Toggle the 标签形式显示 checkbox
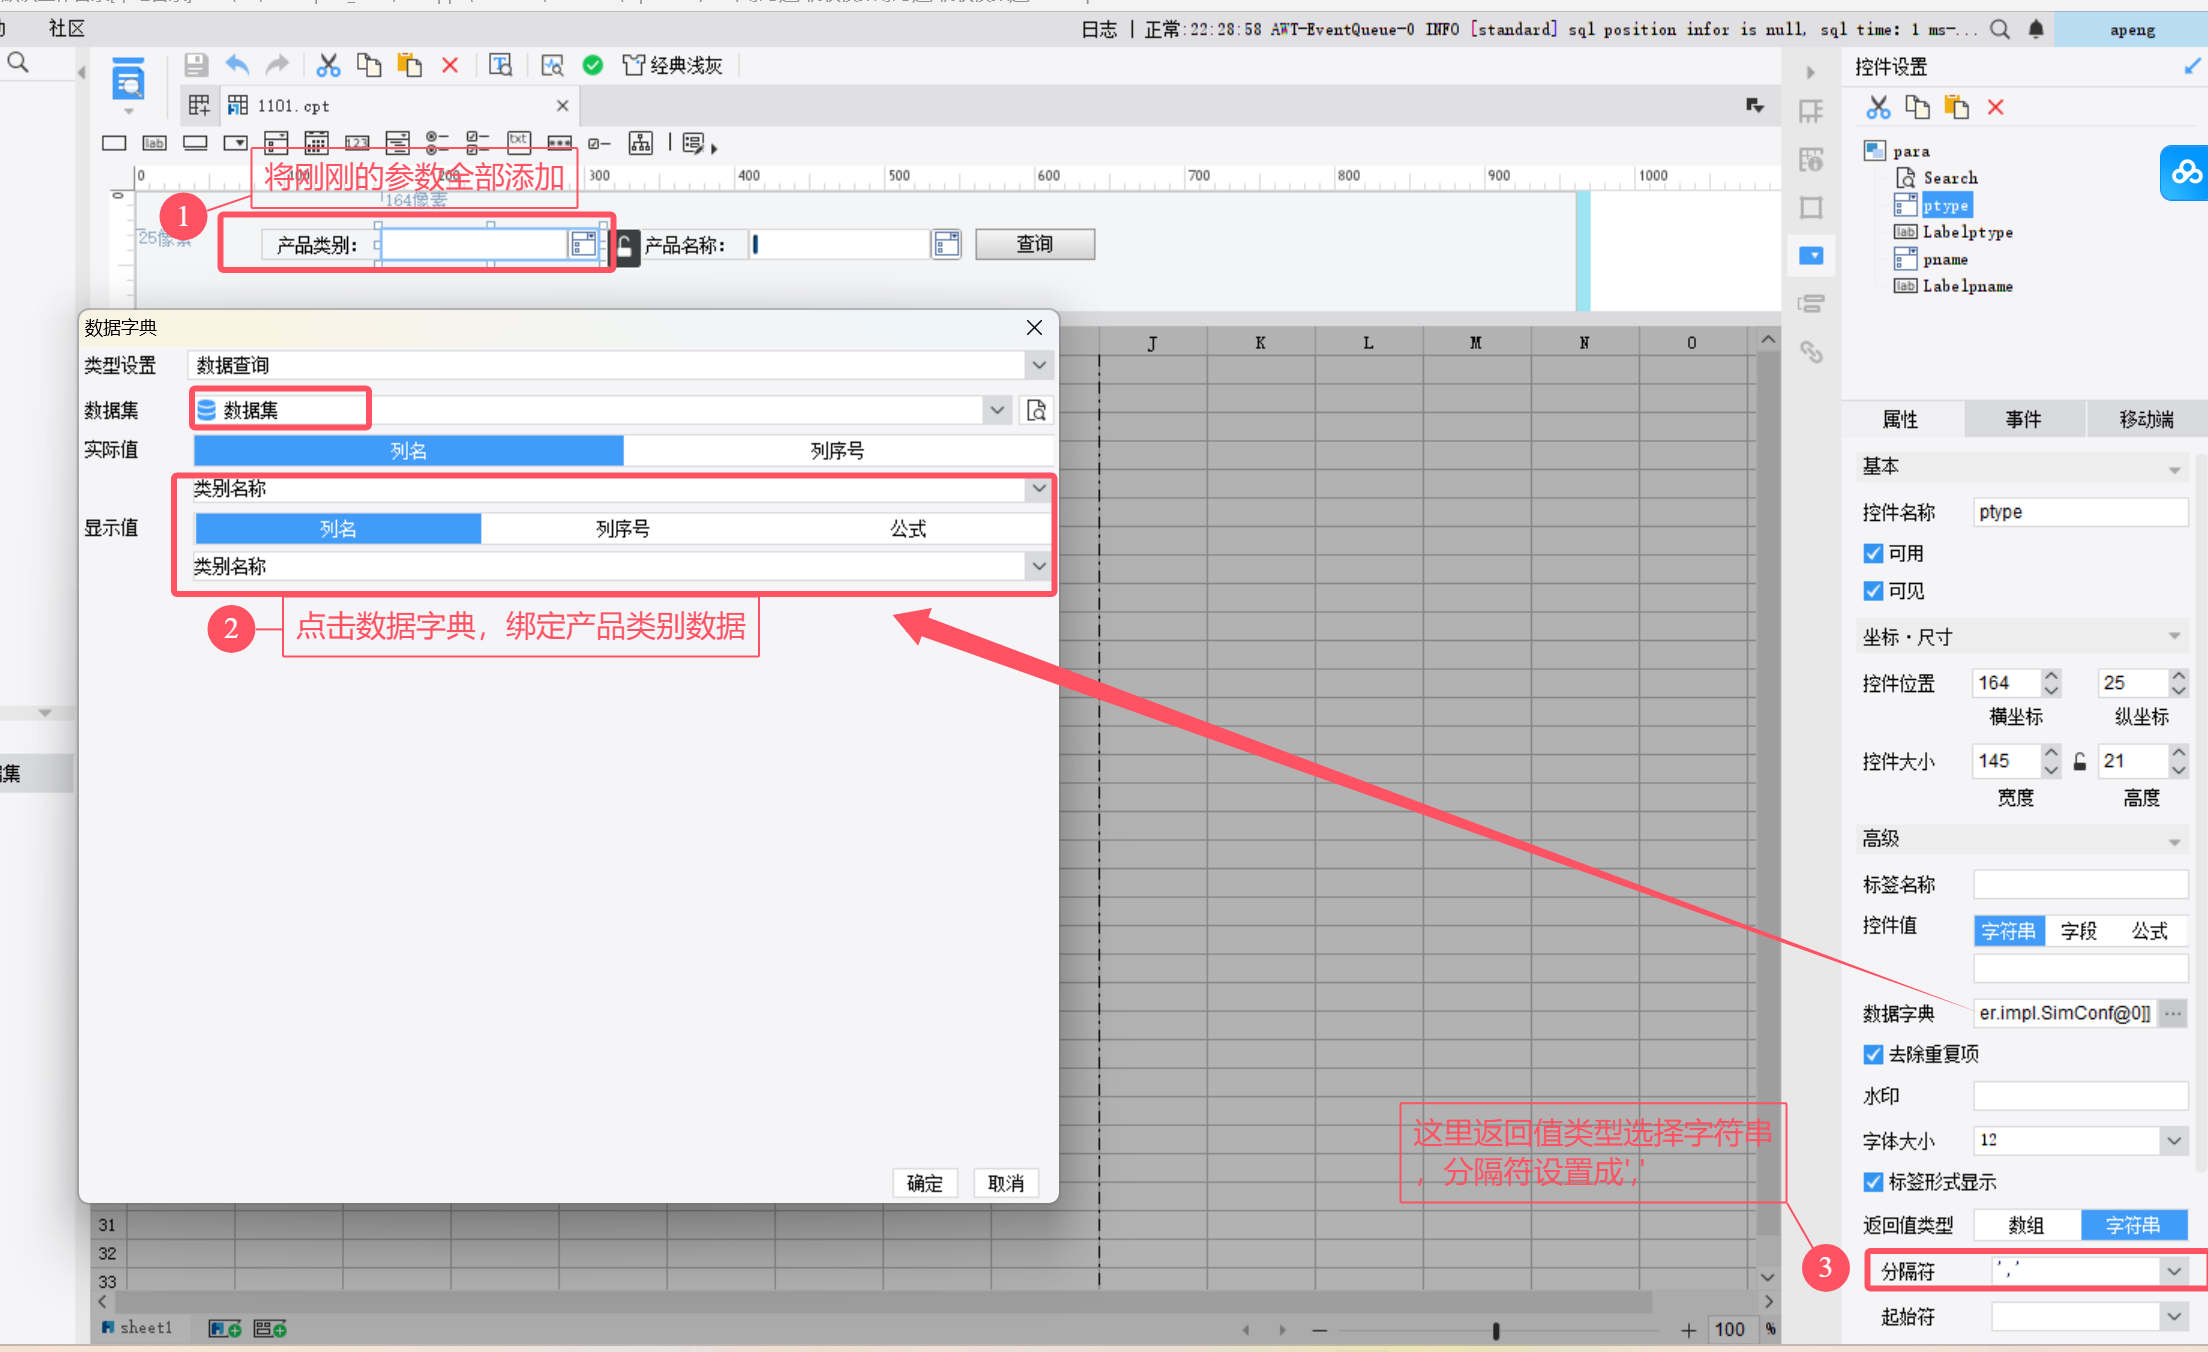This screenshot has width=2208, height=1352. [x=1873, y=1182]
